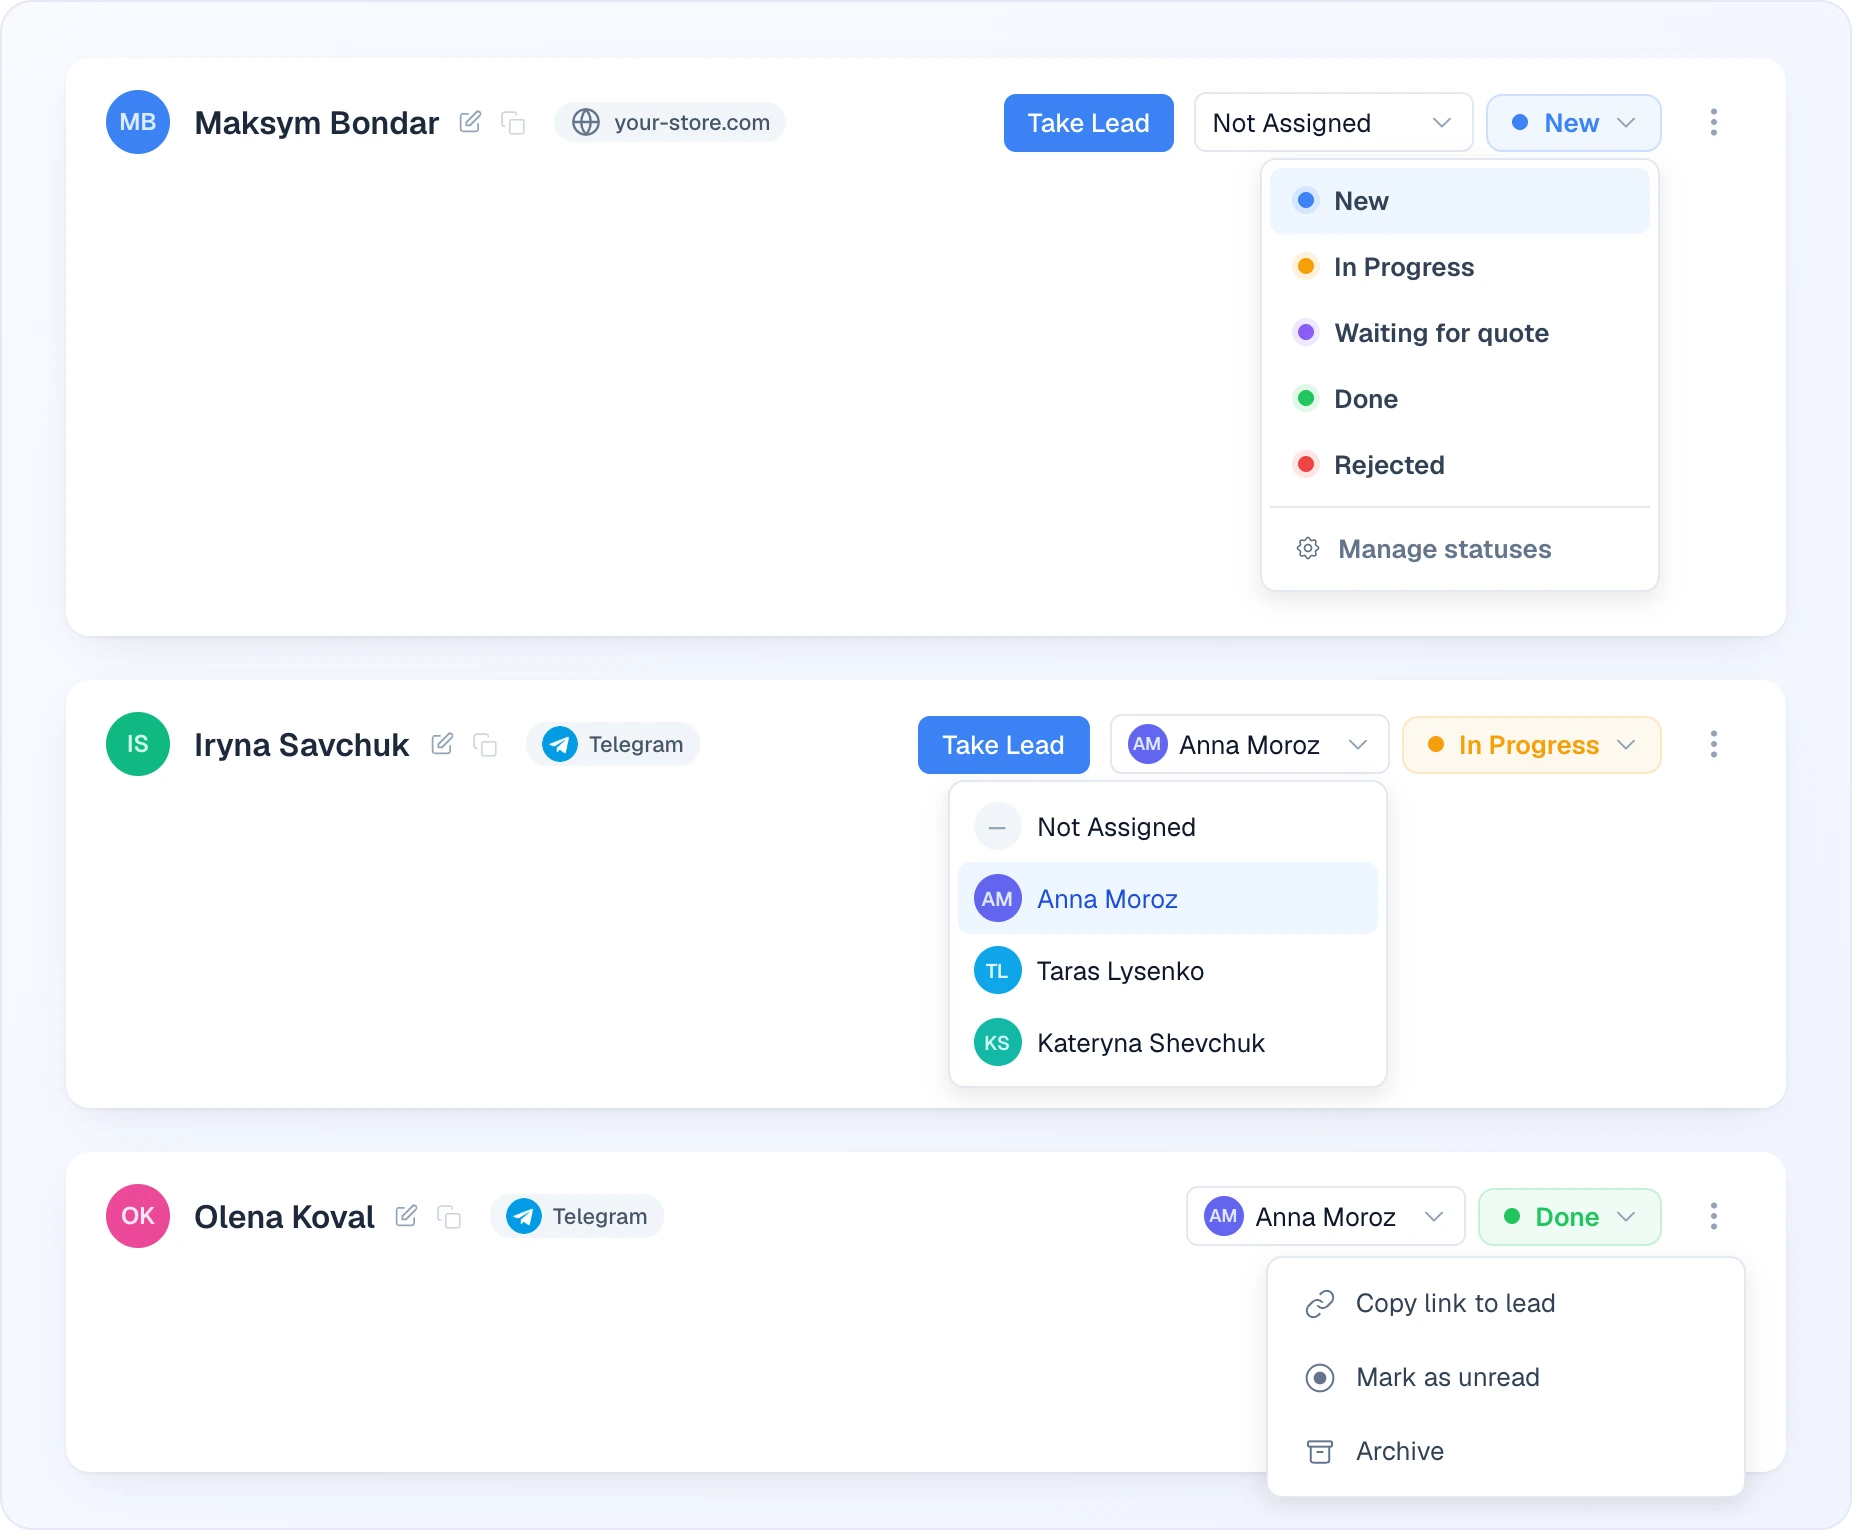The image size is (1852, 1530).
Task: Open the three-dot menu for Olena Koval
Action: pos(1714,1216)
